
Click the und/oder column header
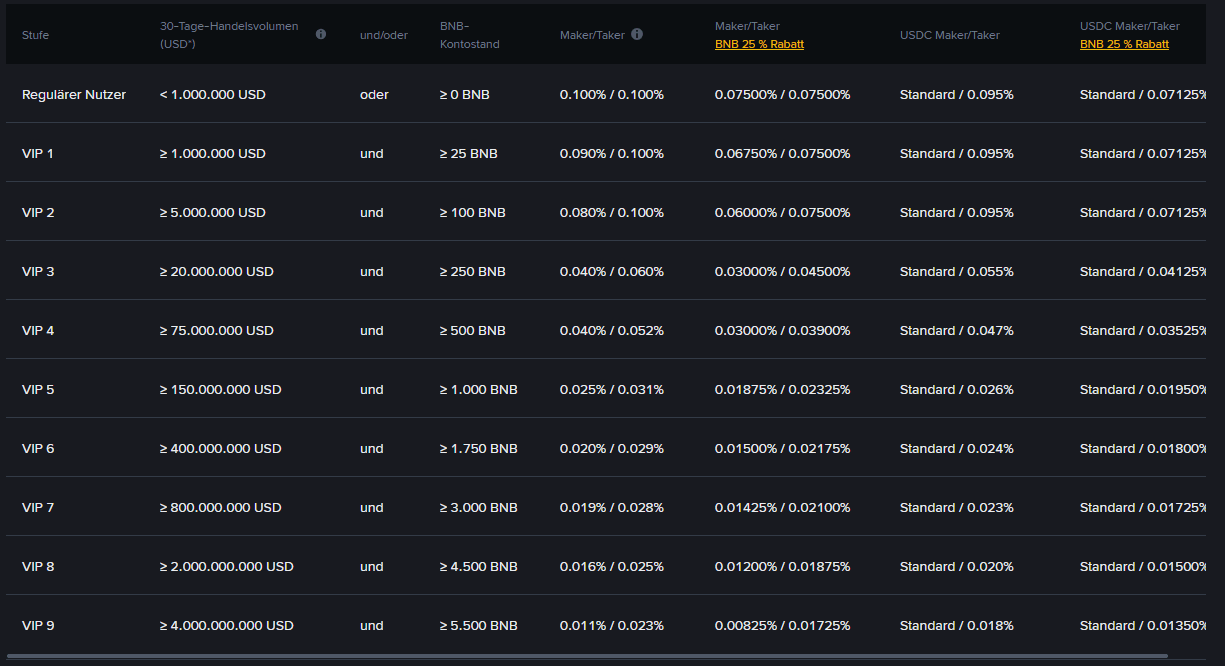pyautogui.click(x=383, y=33)
